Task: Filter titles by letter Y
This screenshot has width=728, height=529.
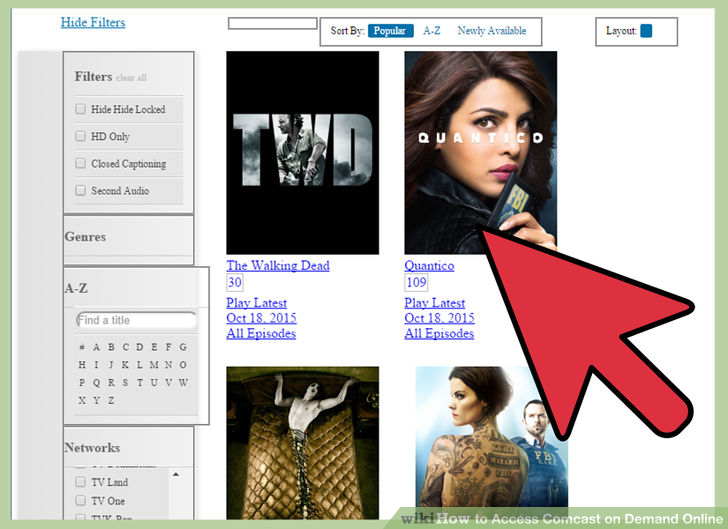Action: point(96,400)
